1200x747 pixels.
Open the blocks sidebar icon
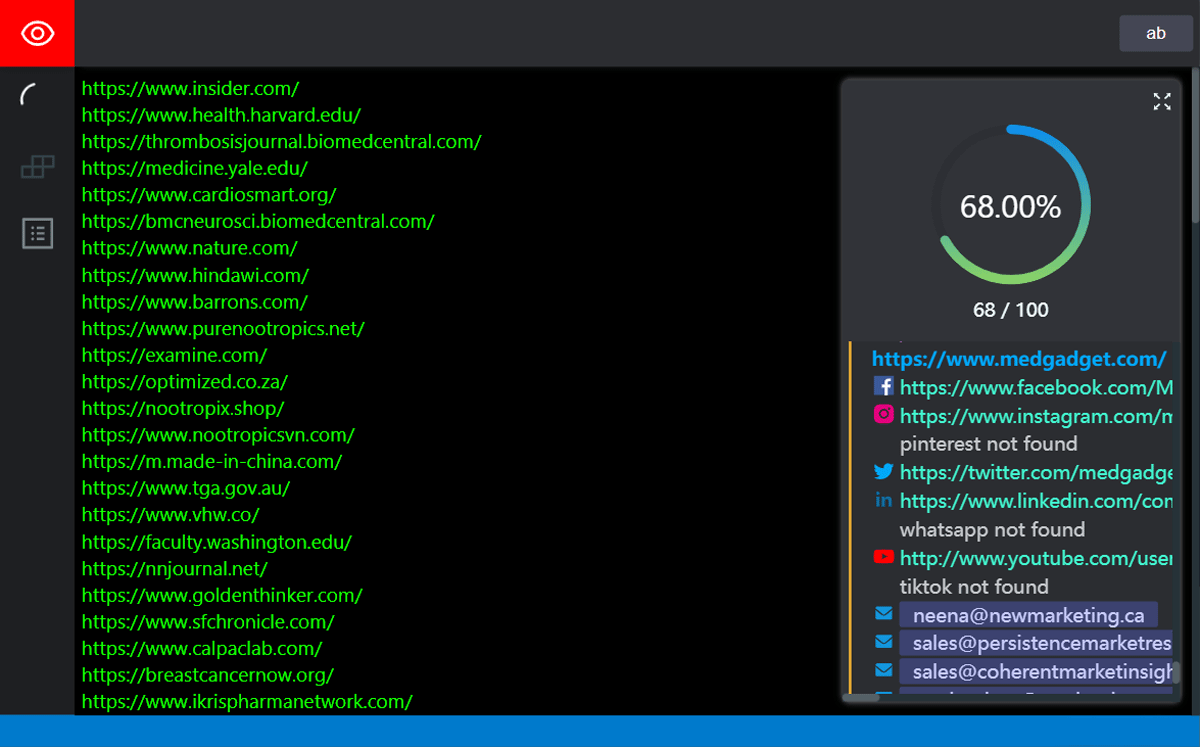click(37, 167)
